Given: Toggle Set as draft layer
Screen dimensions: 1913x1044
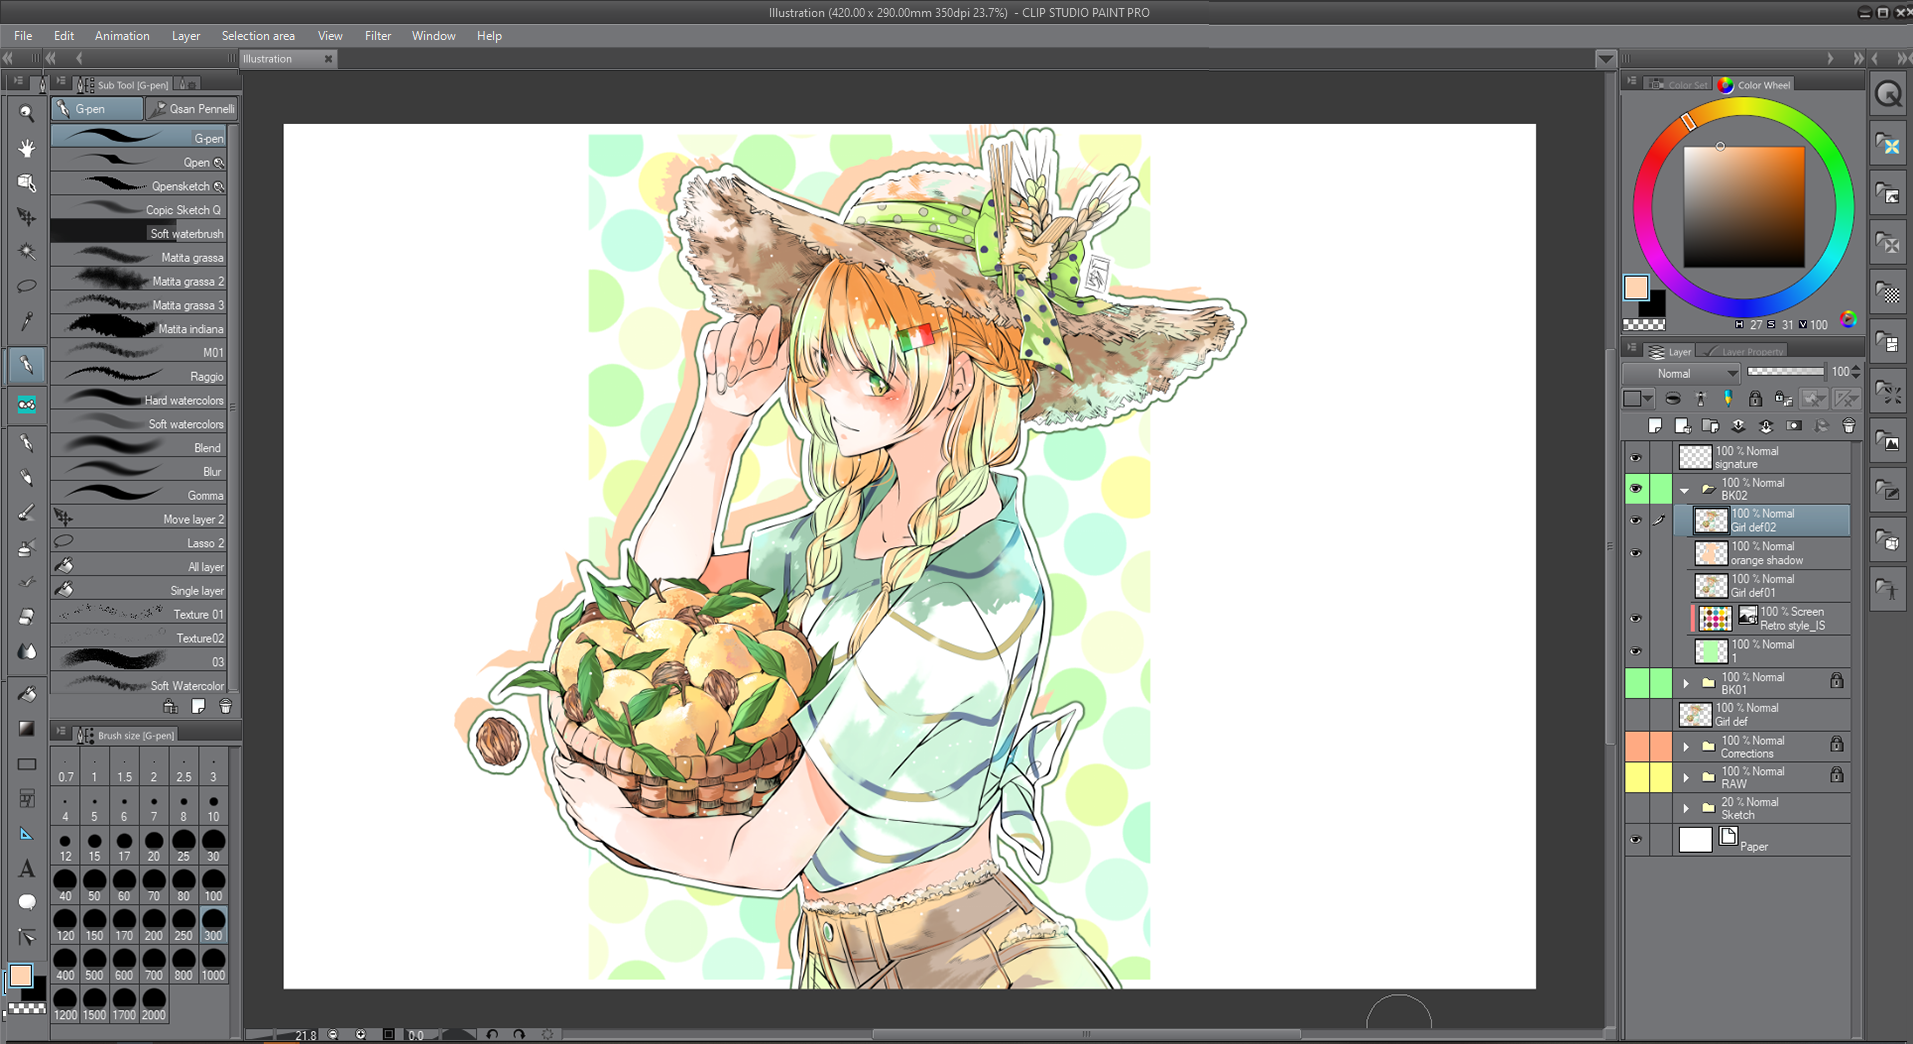Looking at the screenshot, I should 1727,399.
